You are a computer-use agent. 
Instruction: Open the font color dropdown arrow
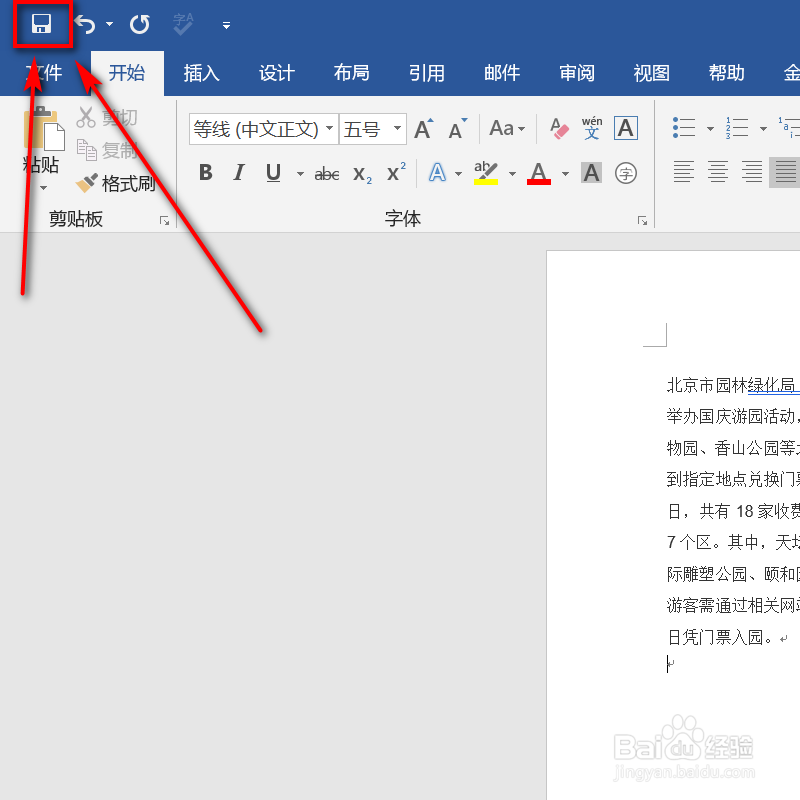[x=563, y=172]
